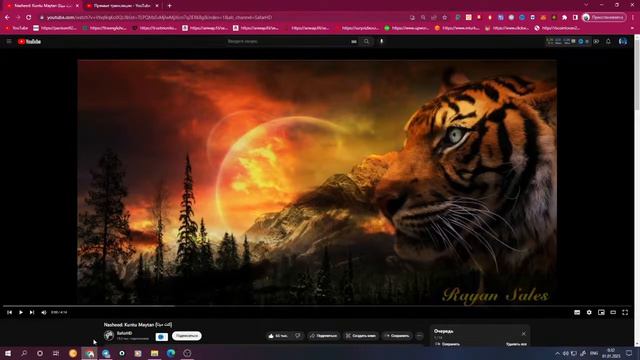
Task: Click the Подписаться subscribe button
Action: (187, 336)
